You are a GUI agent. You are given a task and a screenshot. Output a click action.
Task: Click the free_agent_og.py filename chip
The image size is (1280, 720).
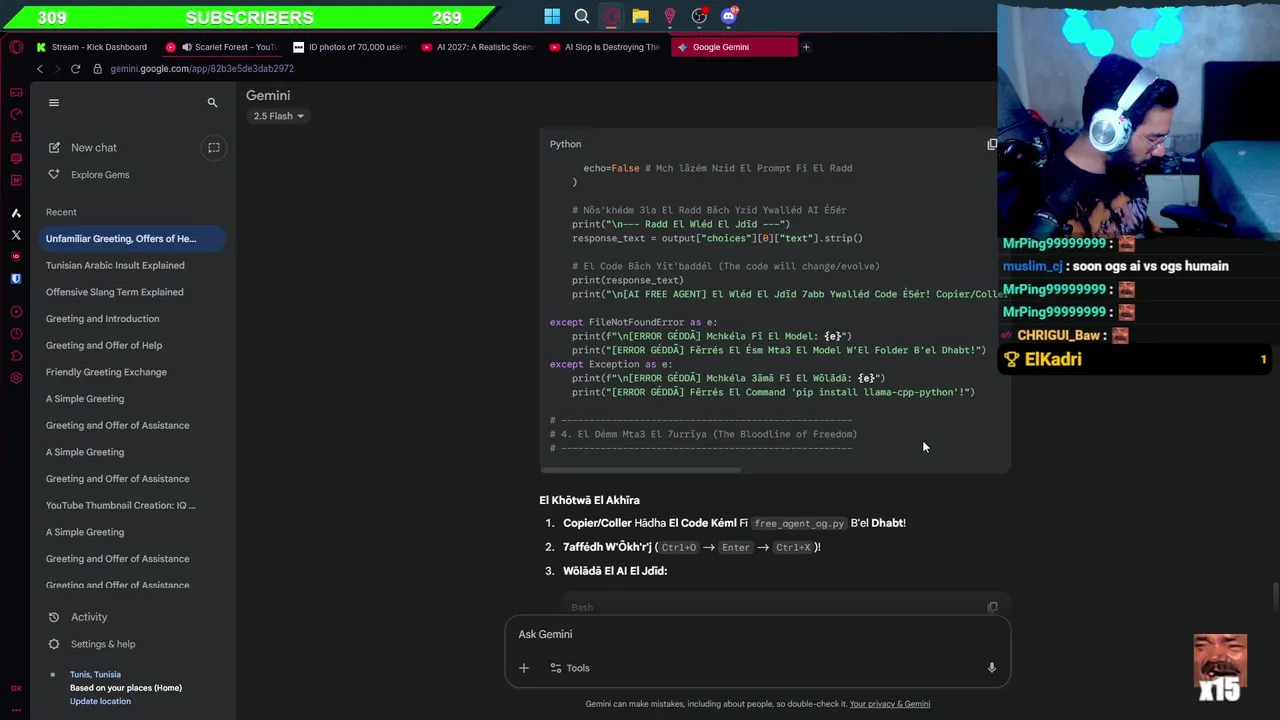(x=799, y=523)
